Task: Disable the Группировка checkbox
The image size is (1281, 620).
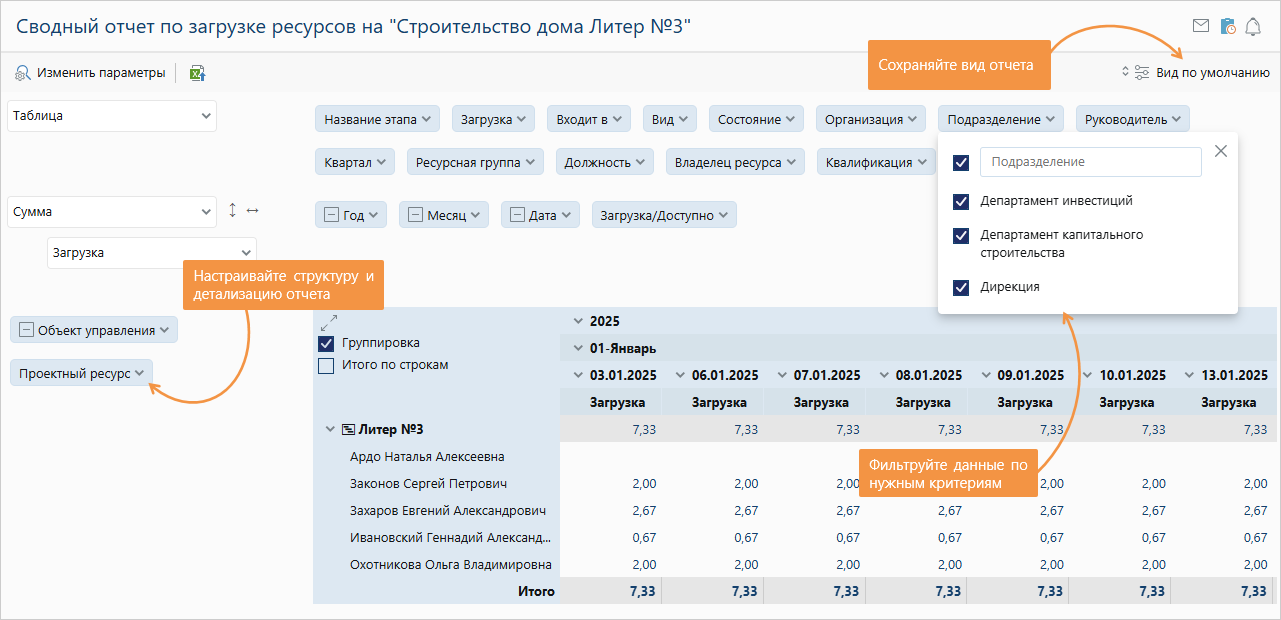Action: [326, 343]
